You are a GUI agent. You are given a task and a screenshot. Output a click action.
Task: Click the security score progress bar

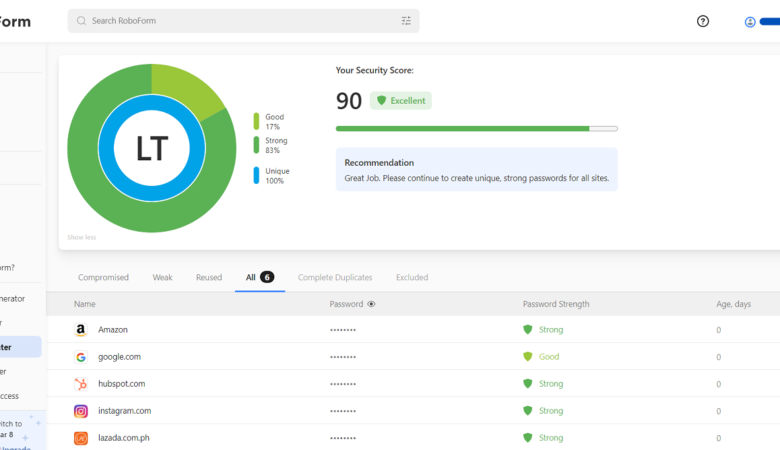(476, 128)
